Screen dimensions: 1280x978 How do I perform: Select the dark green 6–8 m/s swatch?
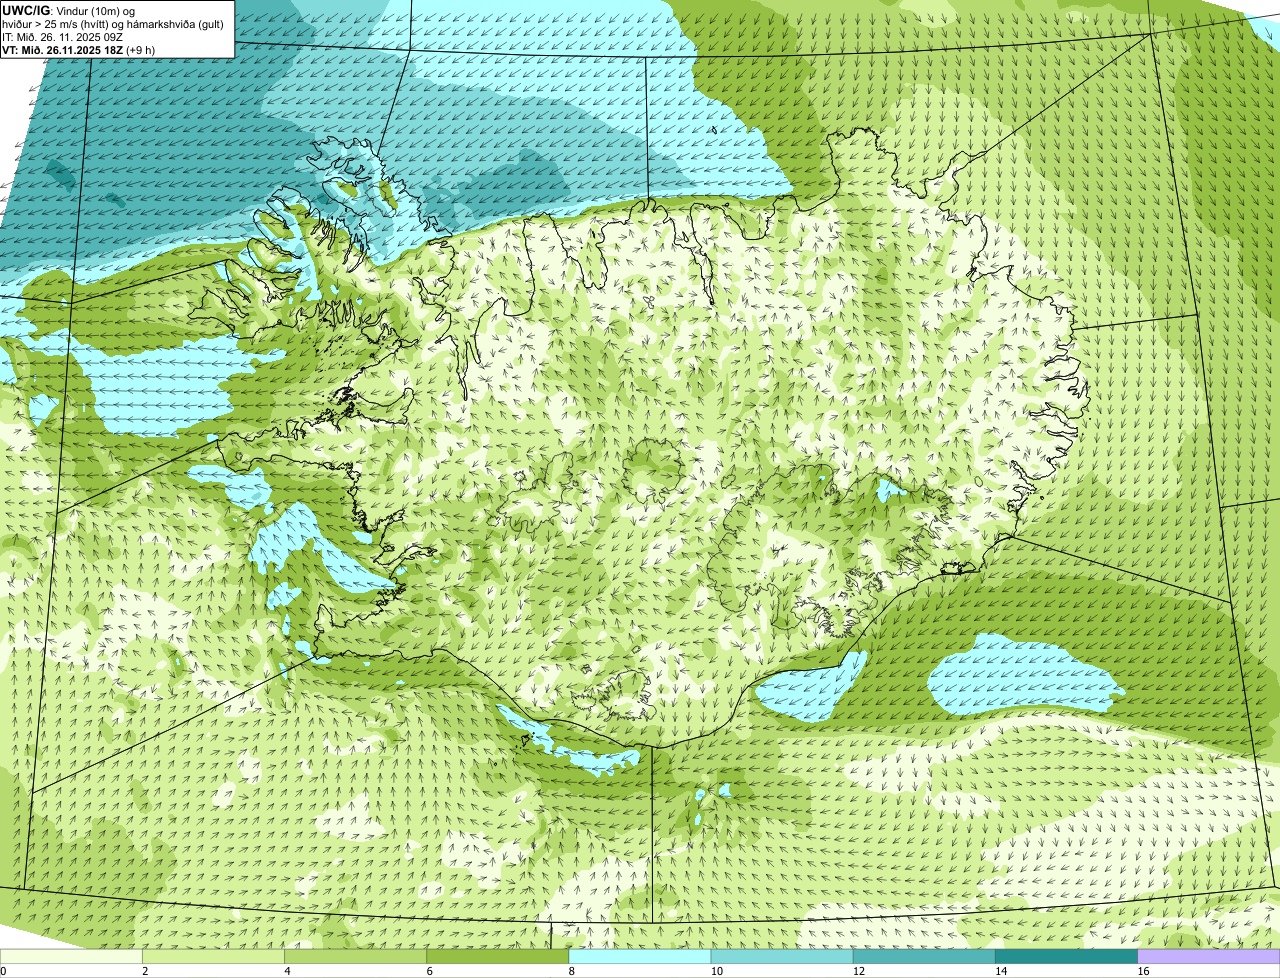[x=498, y=957]
